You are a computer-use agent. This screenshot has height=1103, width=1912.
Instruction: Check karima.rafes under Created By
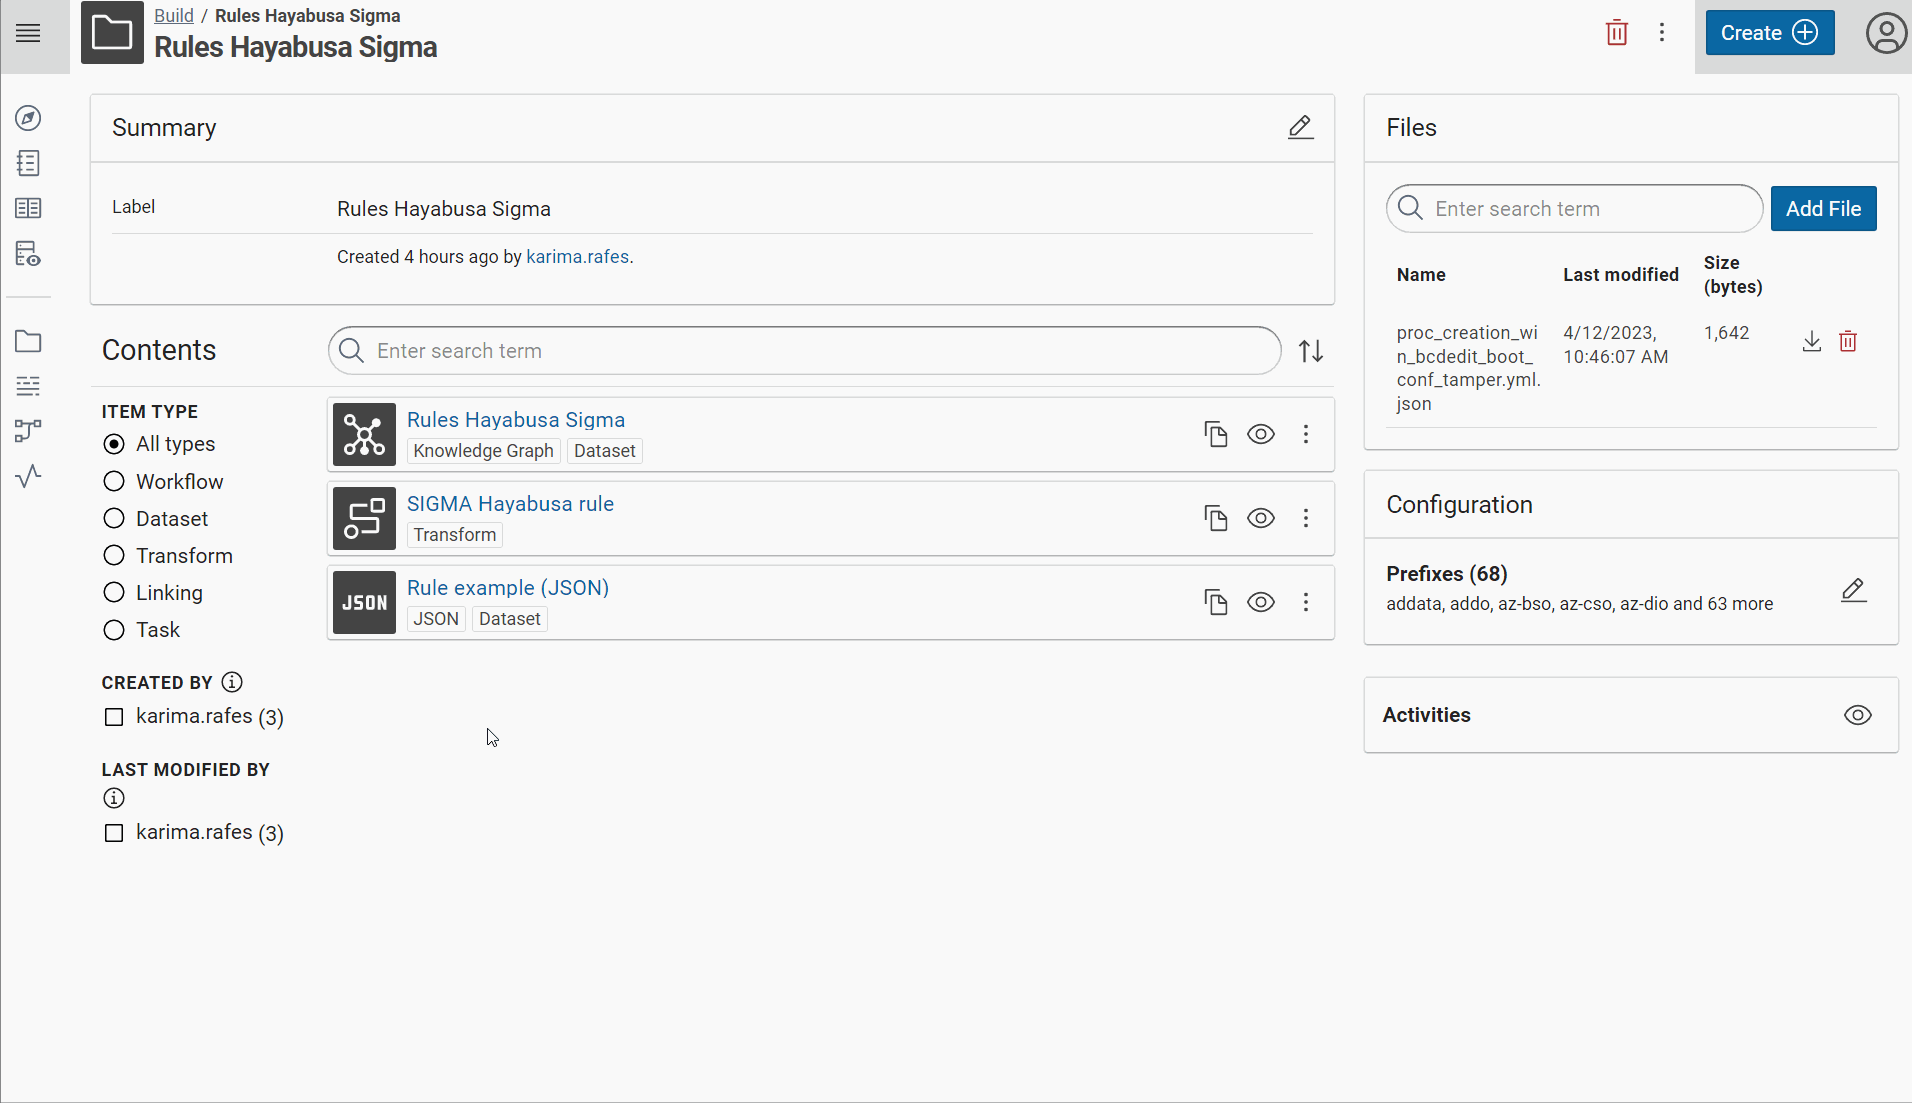click(x=114, y=717)
